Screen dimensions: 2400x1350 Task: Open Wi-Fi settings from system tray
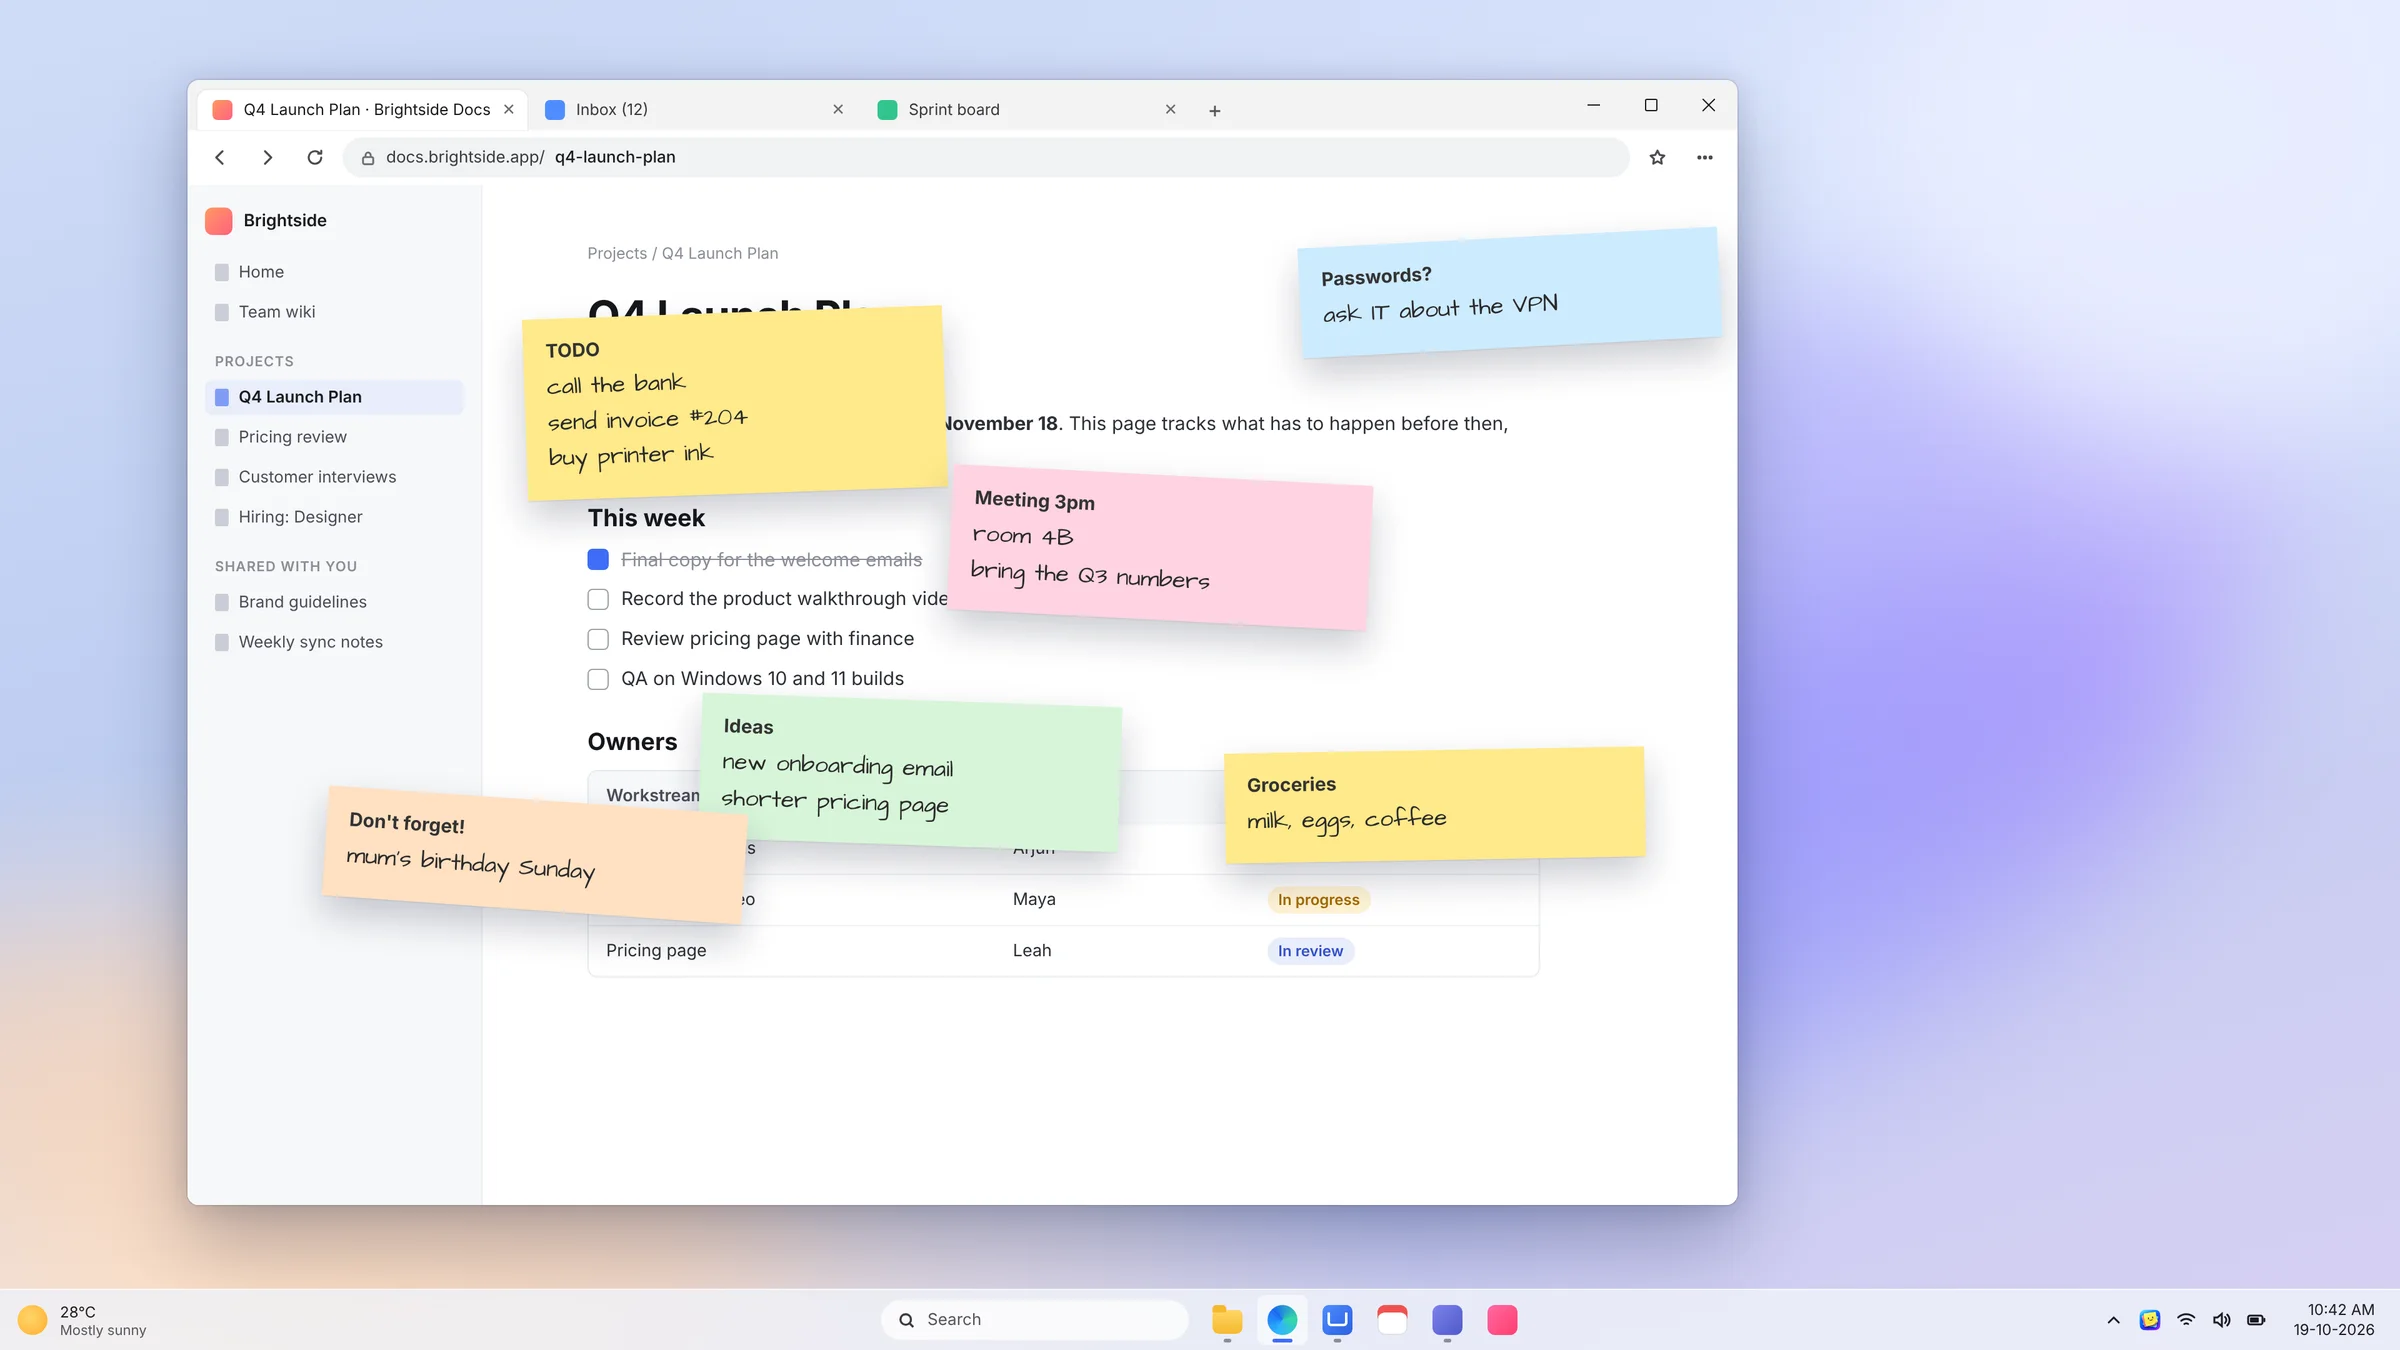coord(2186,1320)
